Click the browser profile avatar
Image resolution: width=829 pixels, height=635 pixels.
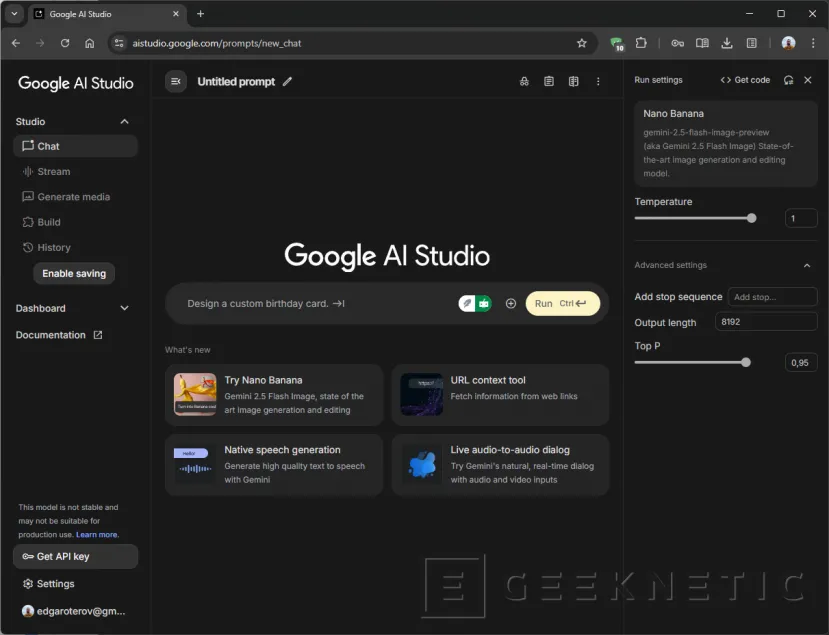coord(788,43)
